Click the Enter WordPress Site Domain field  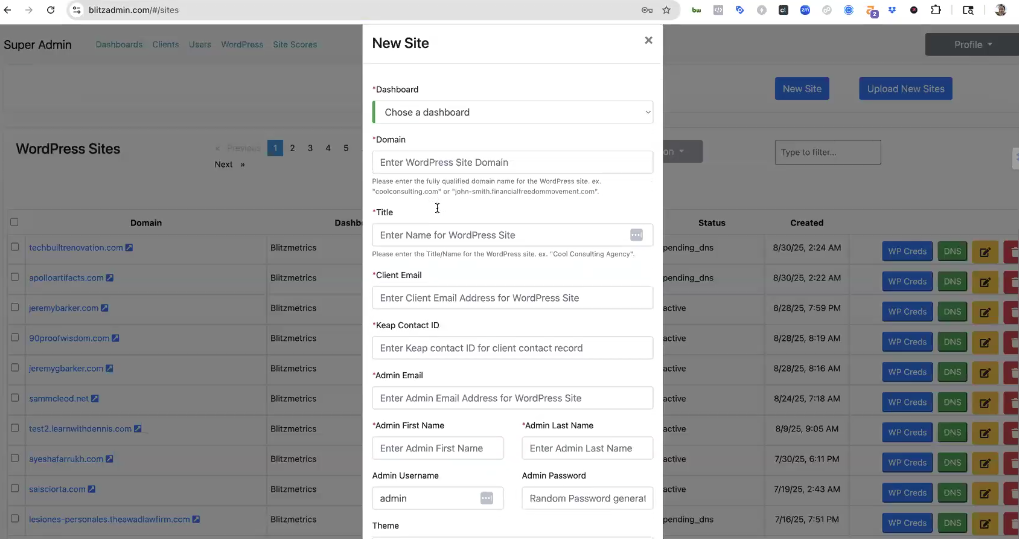coord(513,162)
